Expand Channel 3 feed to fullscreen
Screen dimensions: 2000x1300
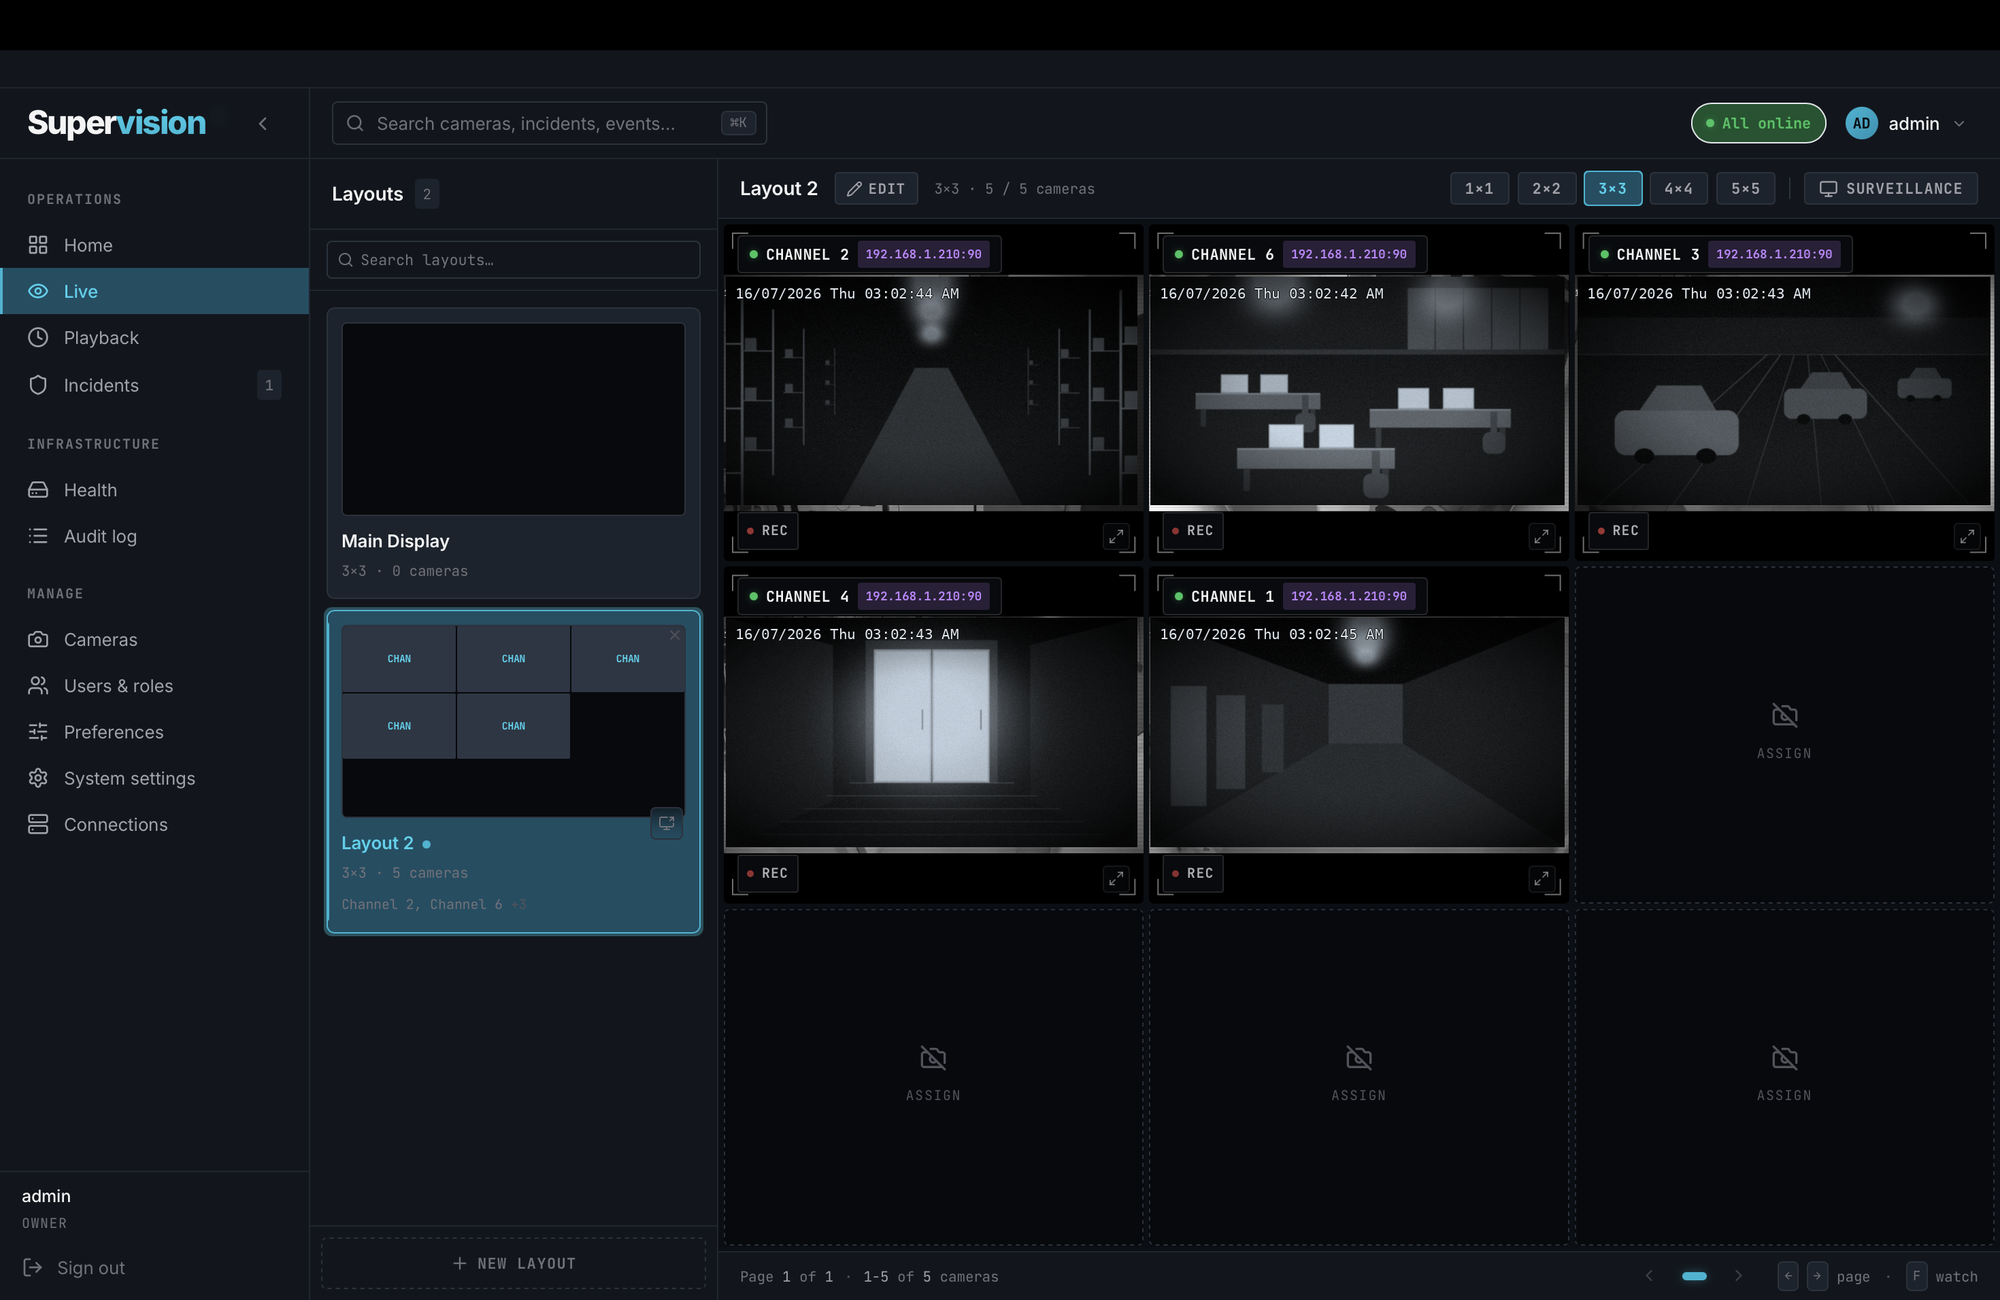click(x=1967, y=537)
